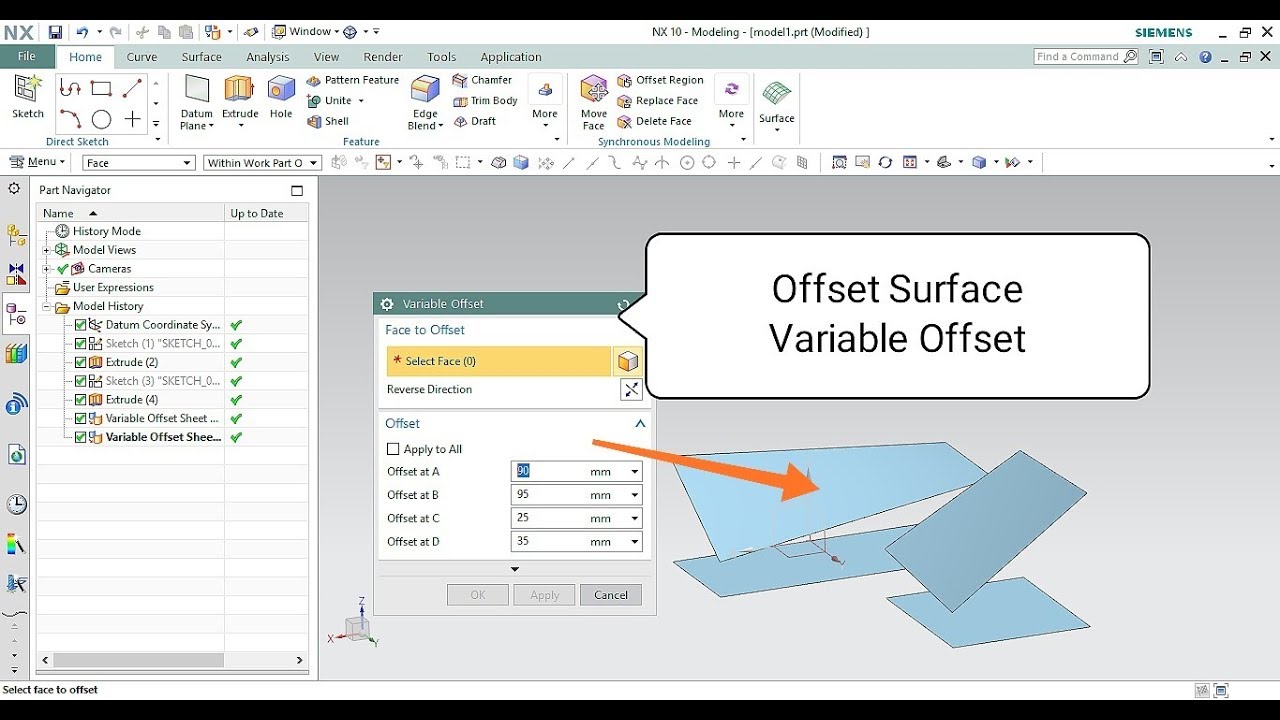Uncheck the Extrude (2) feature checkbox
The width and height of the screenshot is (1280, 720).
pyautogui.click(x=81, y=362)
